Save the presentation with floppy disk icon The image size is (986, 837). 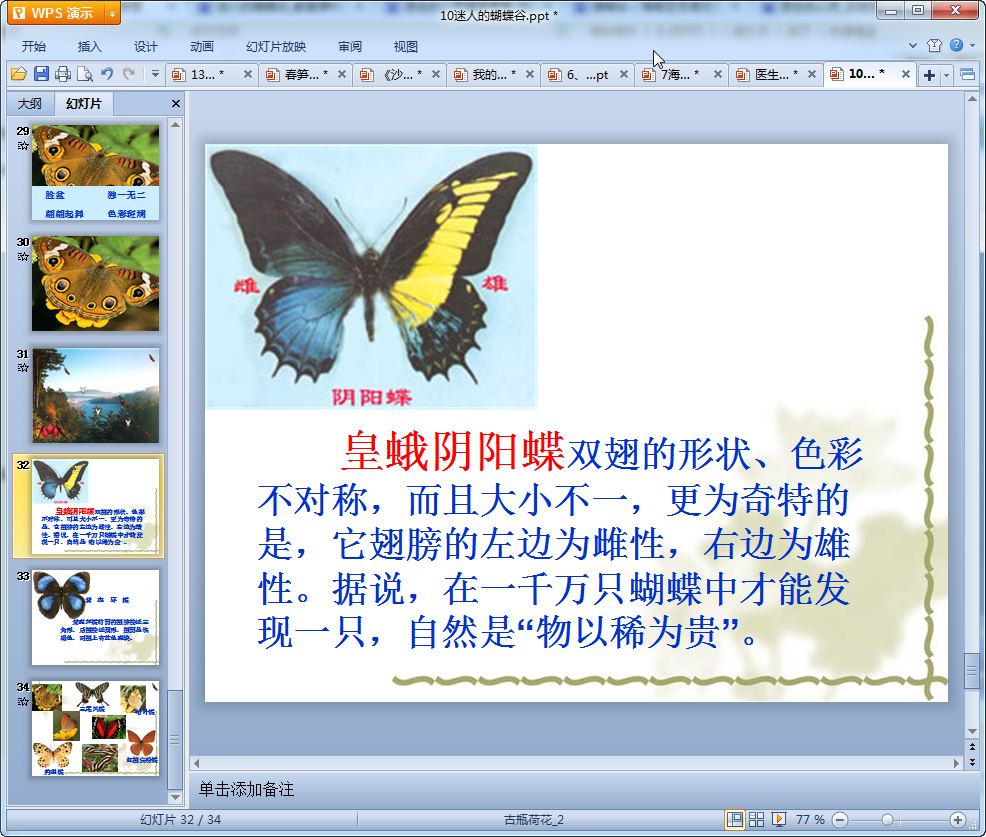tap(41, 74)
